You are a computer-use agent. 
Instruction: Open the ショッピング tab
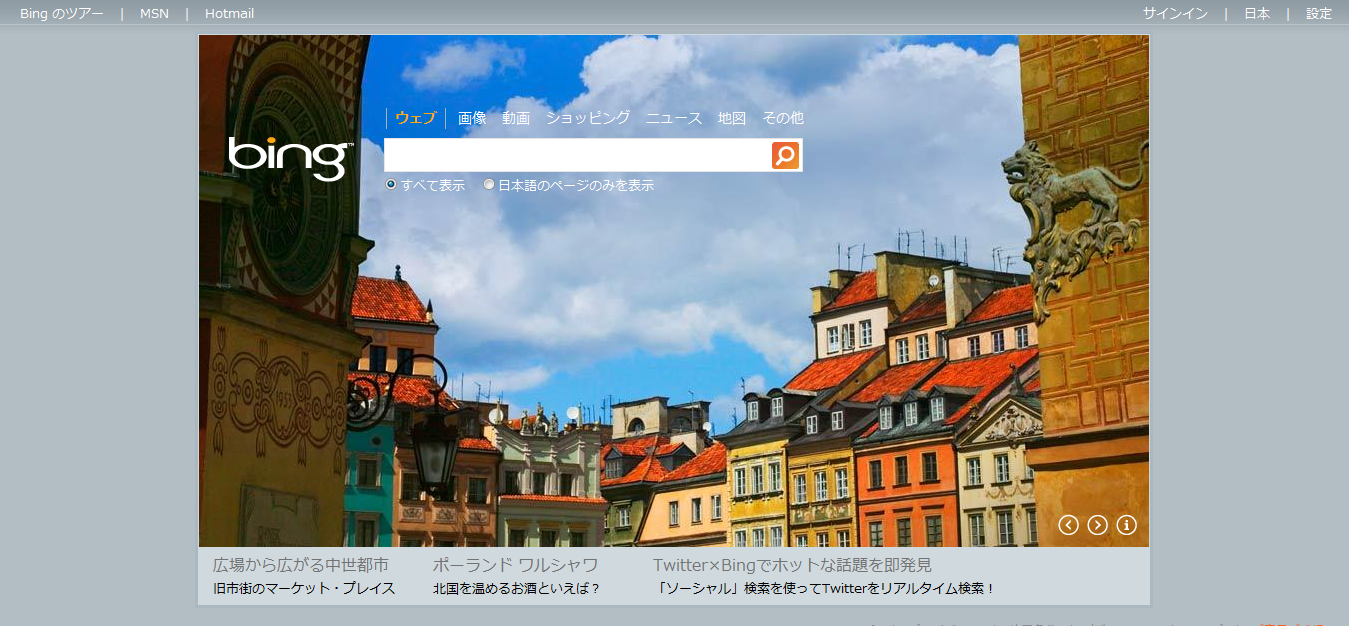point(587,118)
